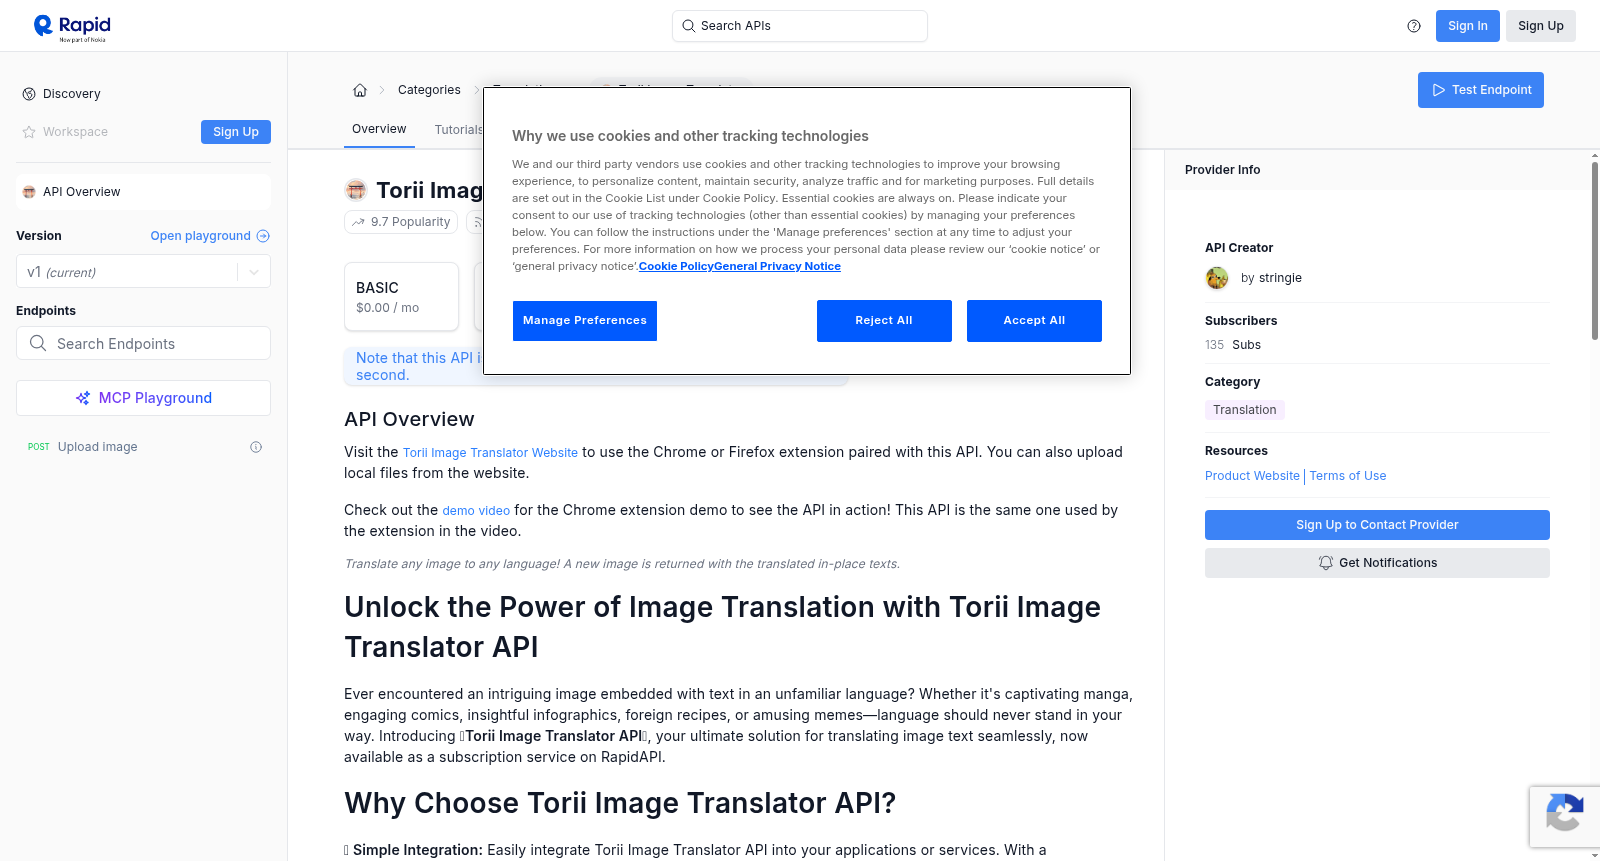1600x861 pixels.
Task: Open Categories breadcrumb
Action: [x=429, y=90]
